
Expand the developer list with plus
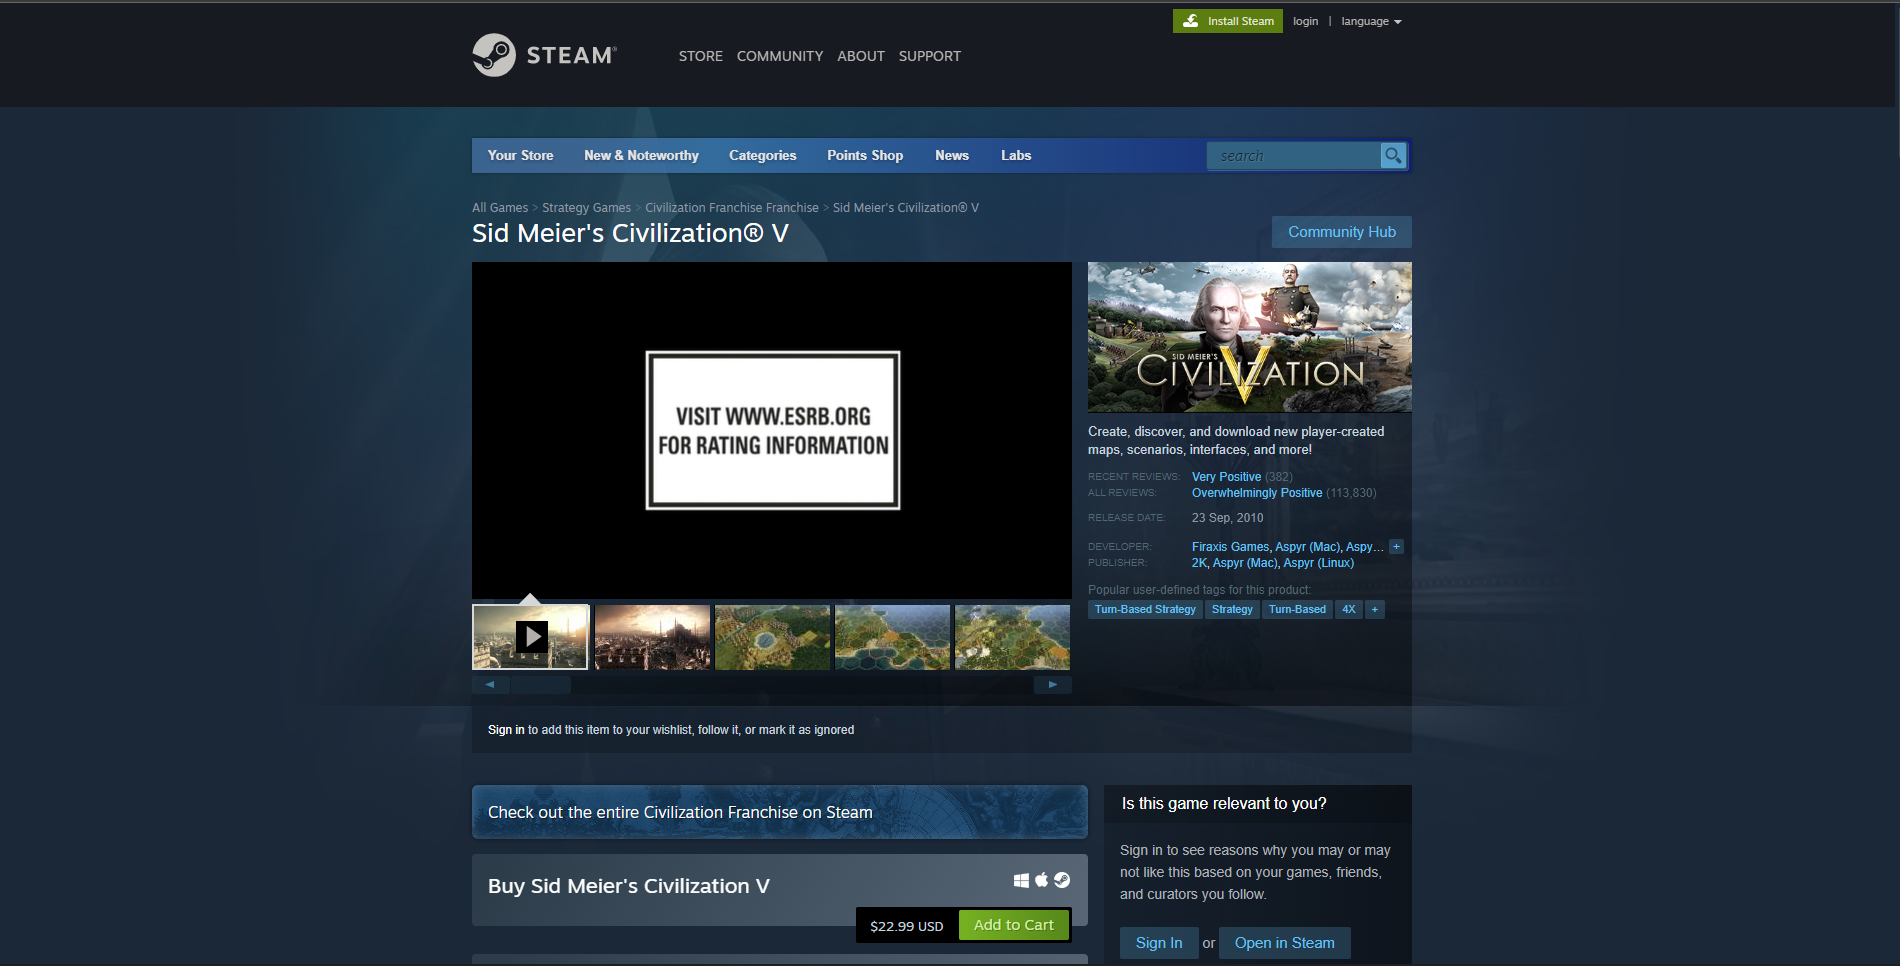click(x=1397, y=547)
